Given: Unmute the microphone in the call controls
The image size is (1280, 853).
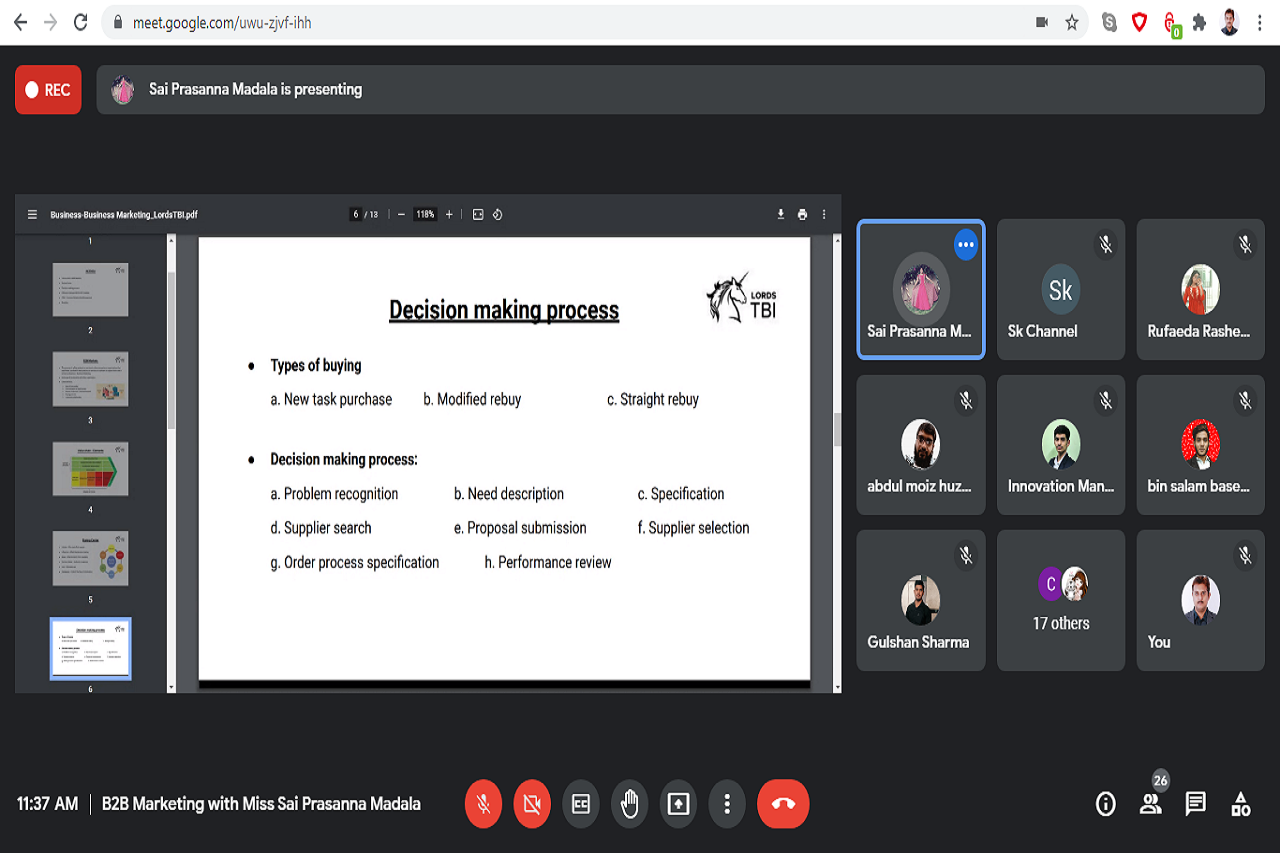Looking at the screenshot, I should tap(483, 804).
